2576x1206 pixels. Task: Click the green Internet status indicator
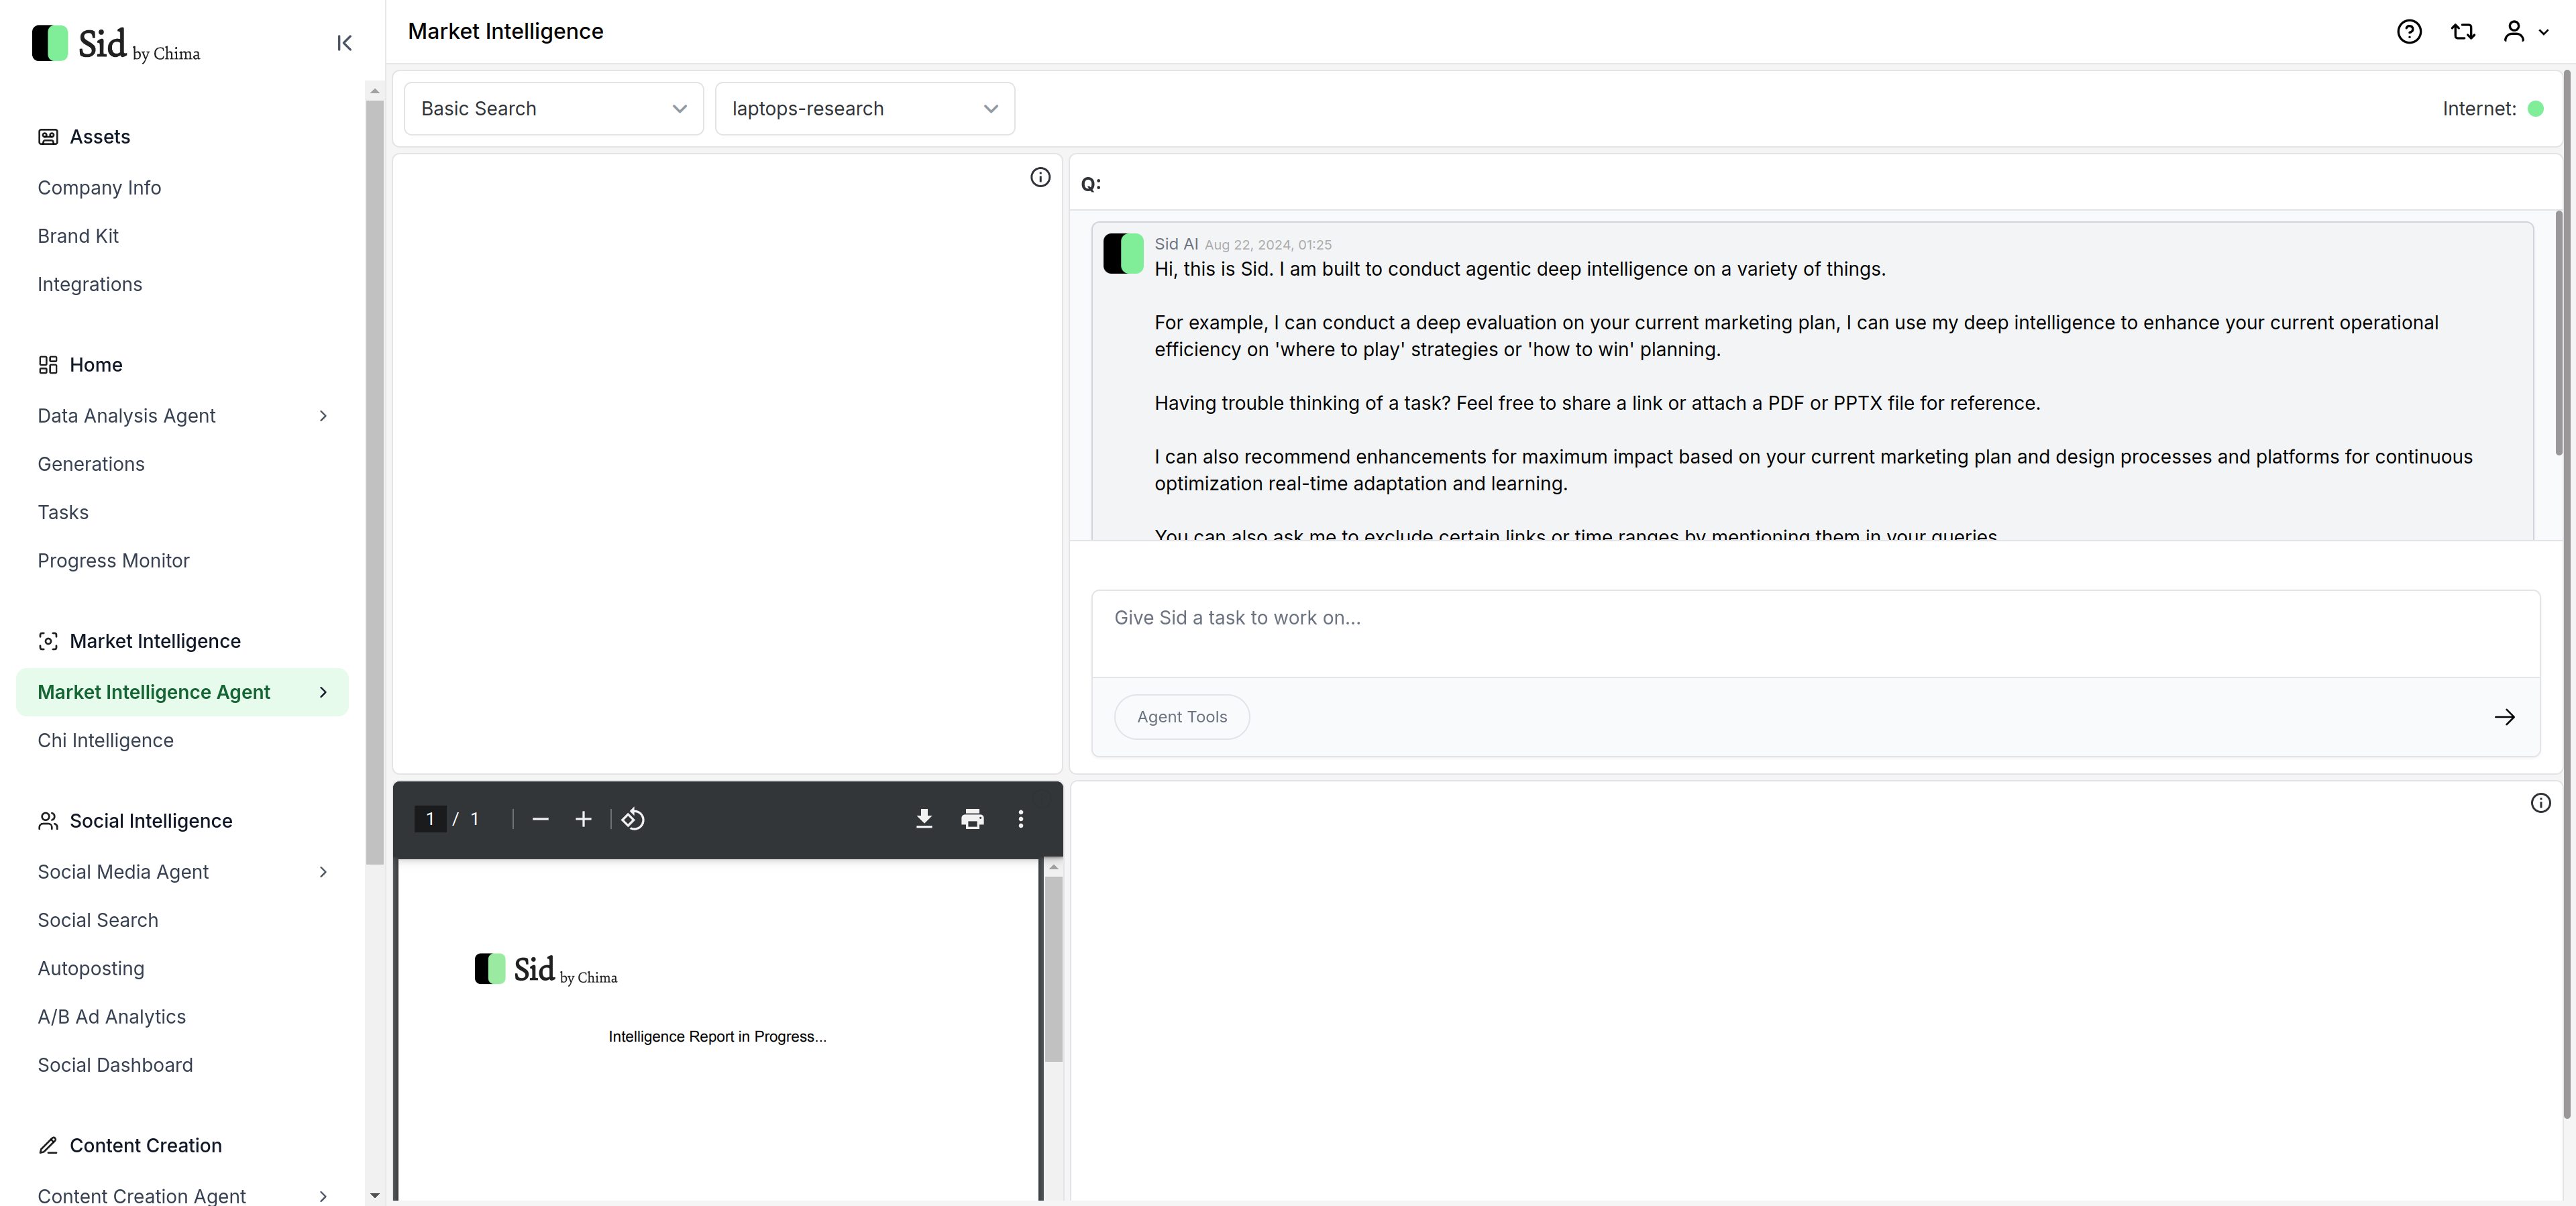pos(2535,109)
